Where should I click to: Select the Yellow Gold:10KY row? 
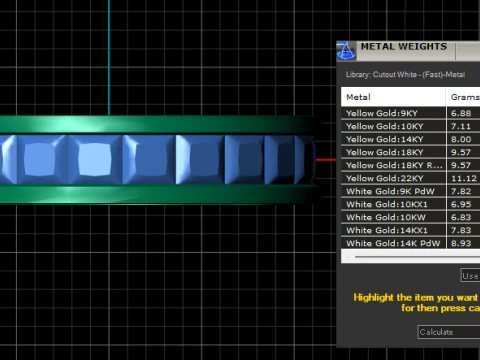(410, 126)
